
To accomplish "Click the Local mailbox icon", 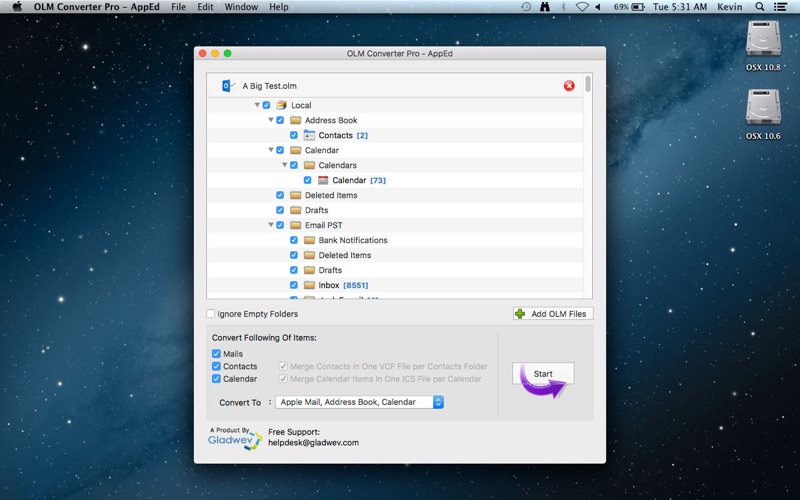I will point(282,105).
